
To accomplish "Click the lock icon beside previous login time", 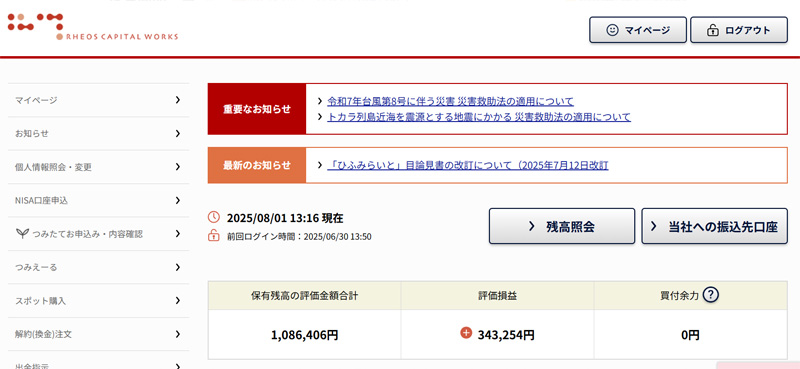I will coord(213,236).
